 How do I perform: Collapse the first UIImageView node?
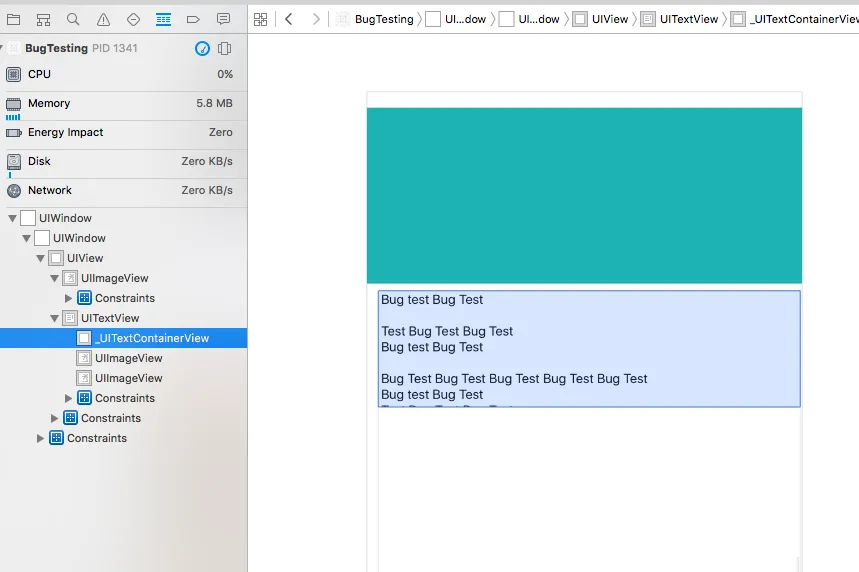54,278
